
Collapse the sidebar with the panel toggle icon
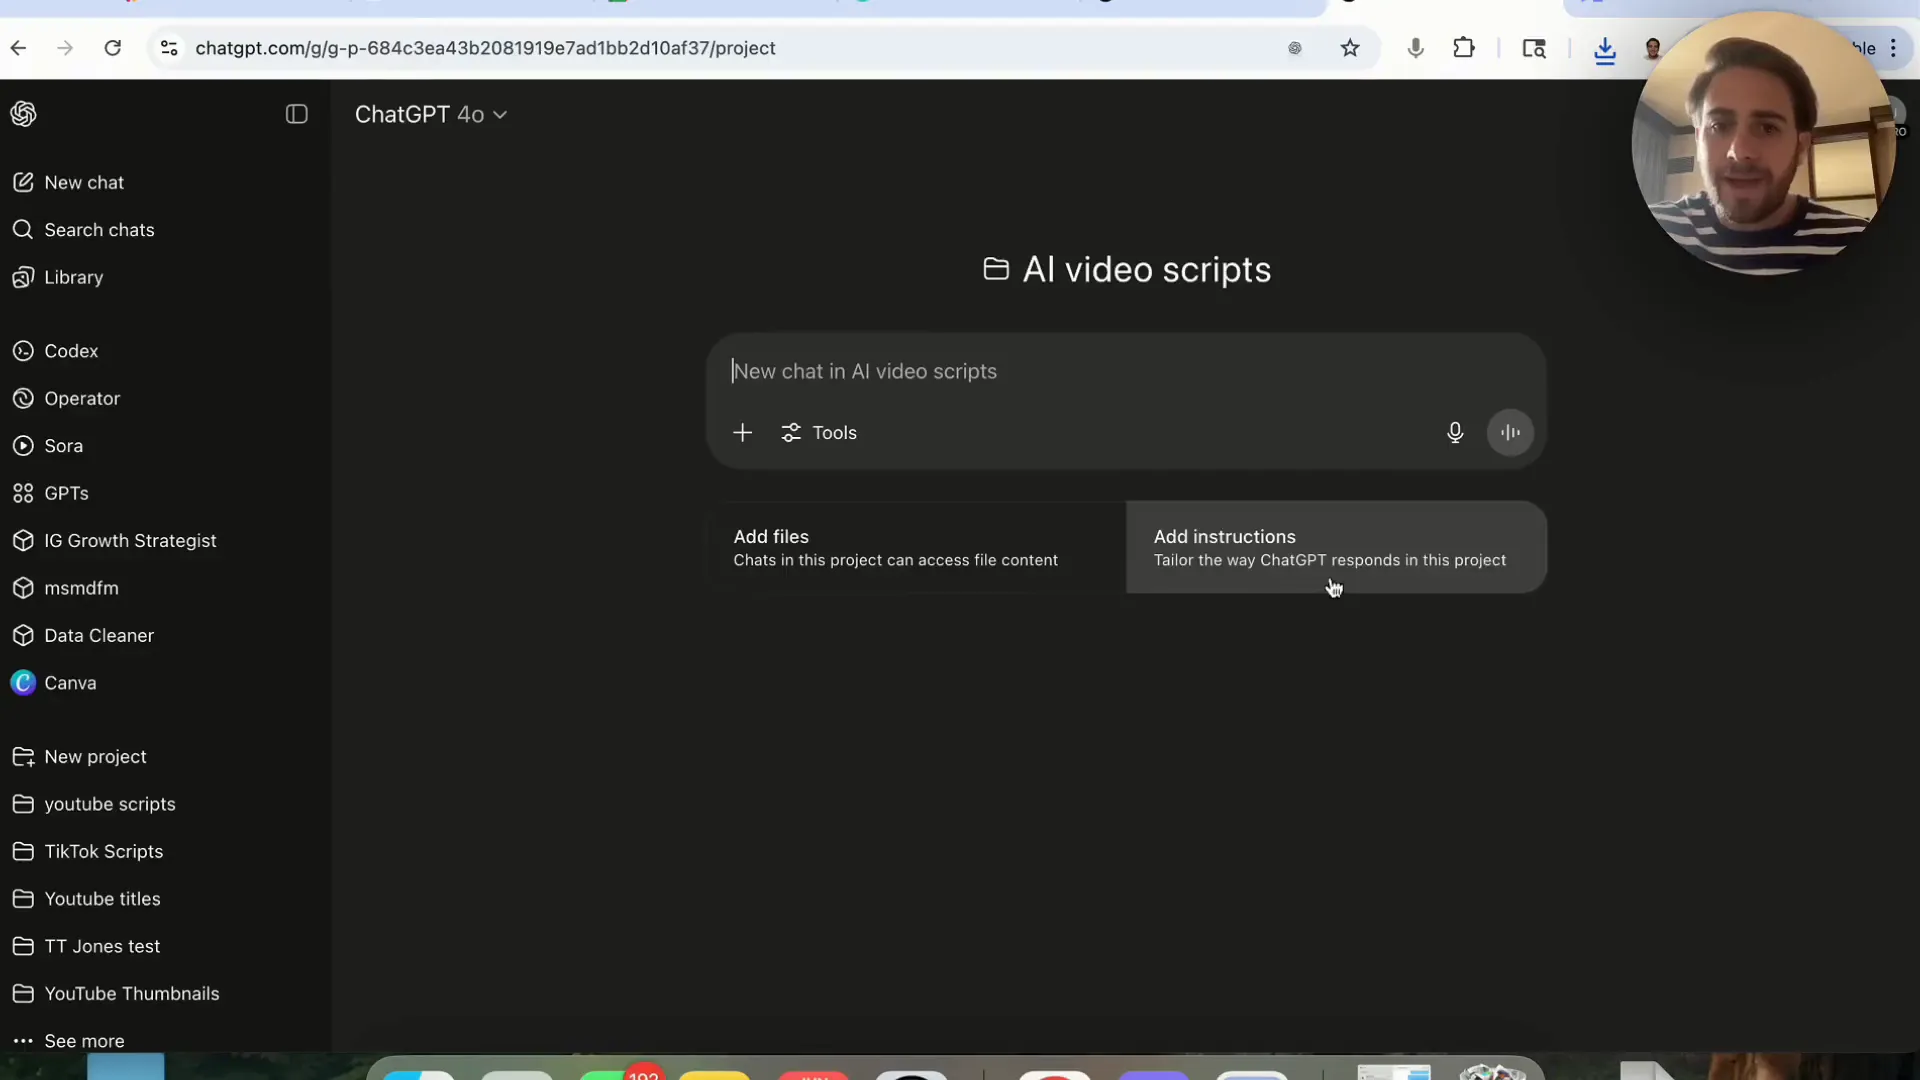click(297, 114)
